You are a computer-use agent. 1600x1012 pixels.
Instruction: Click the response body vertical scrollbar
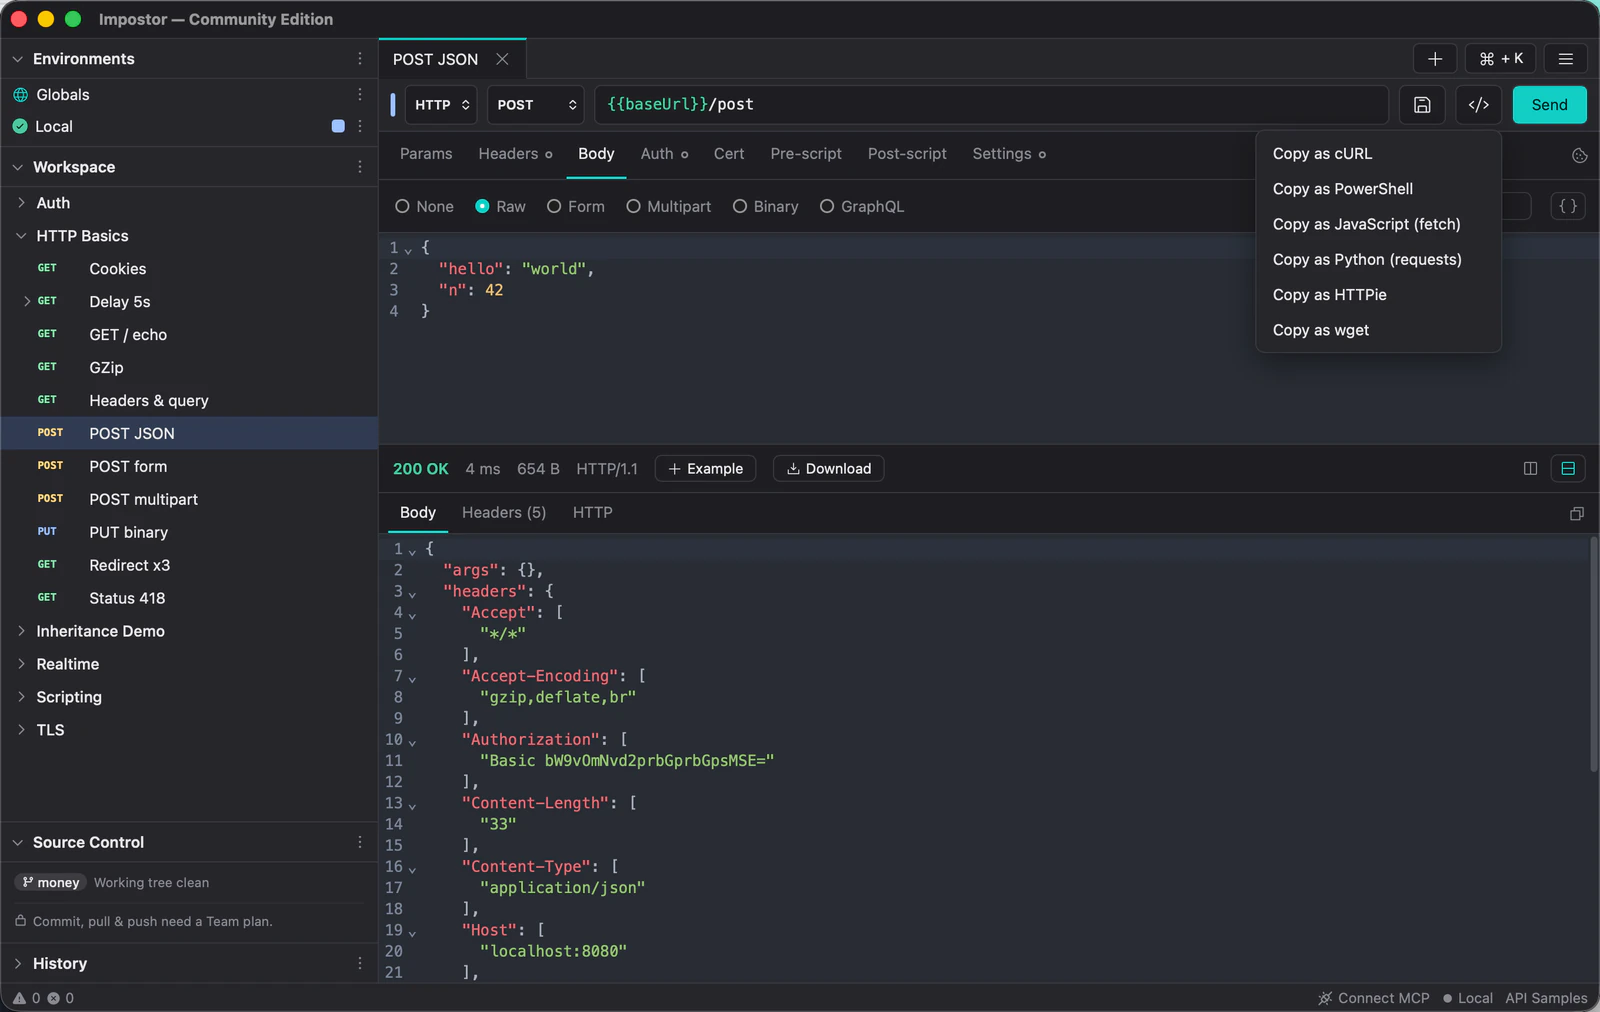[1593, 654]
